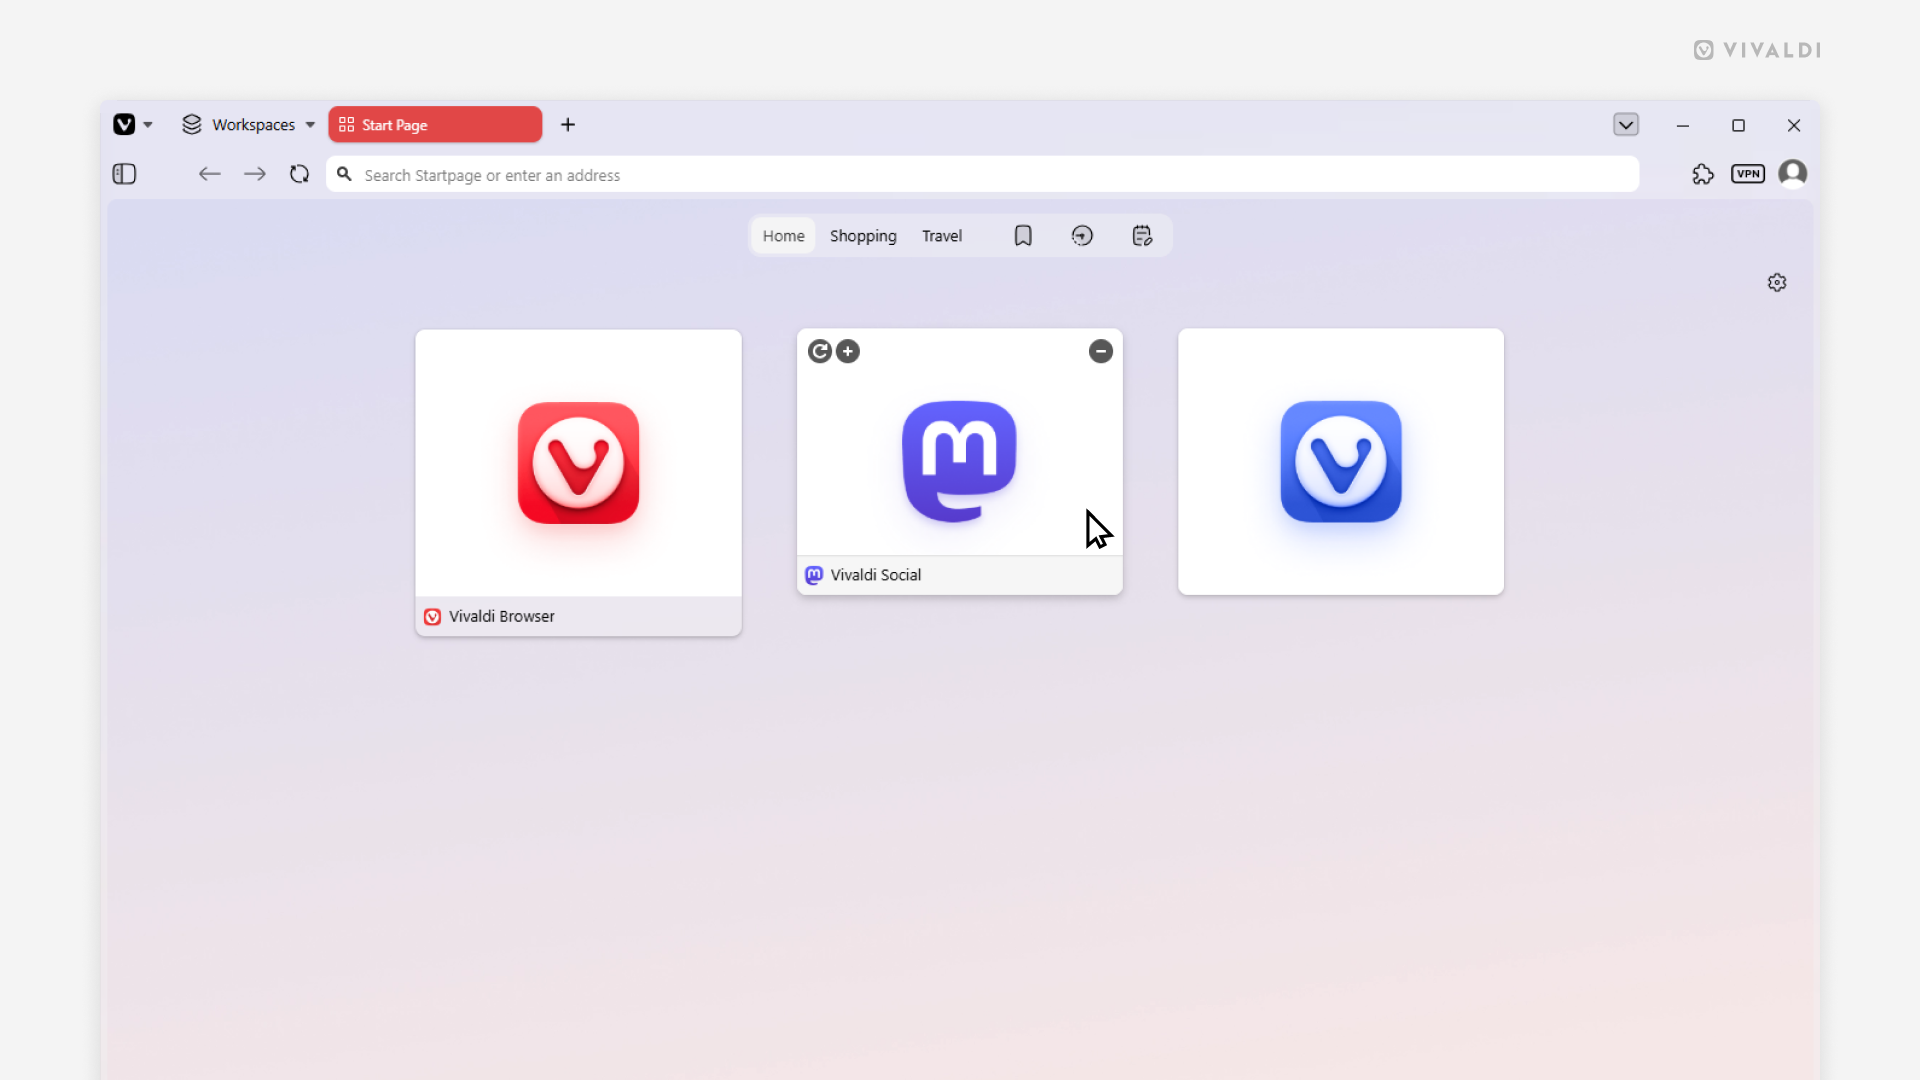Open start page settings gear

[x=1777, y=283]
